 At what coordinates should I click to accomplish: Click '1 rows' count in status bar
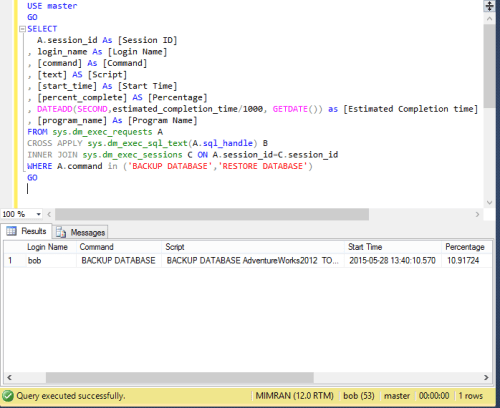[470, 396]
